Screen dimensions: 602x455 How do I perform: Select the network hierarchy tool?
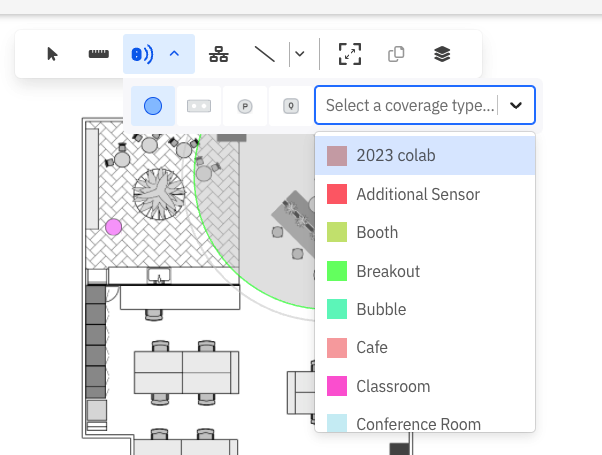click(x=219, y=54)
